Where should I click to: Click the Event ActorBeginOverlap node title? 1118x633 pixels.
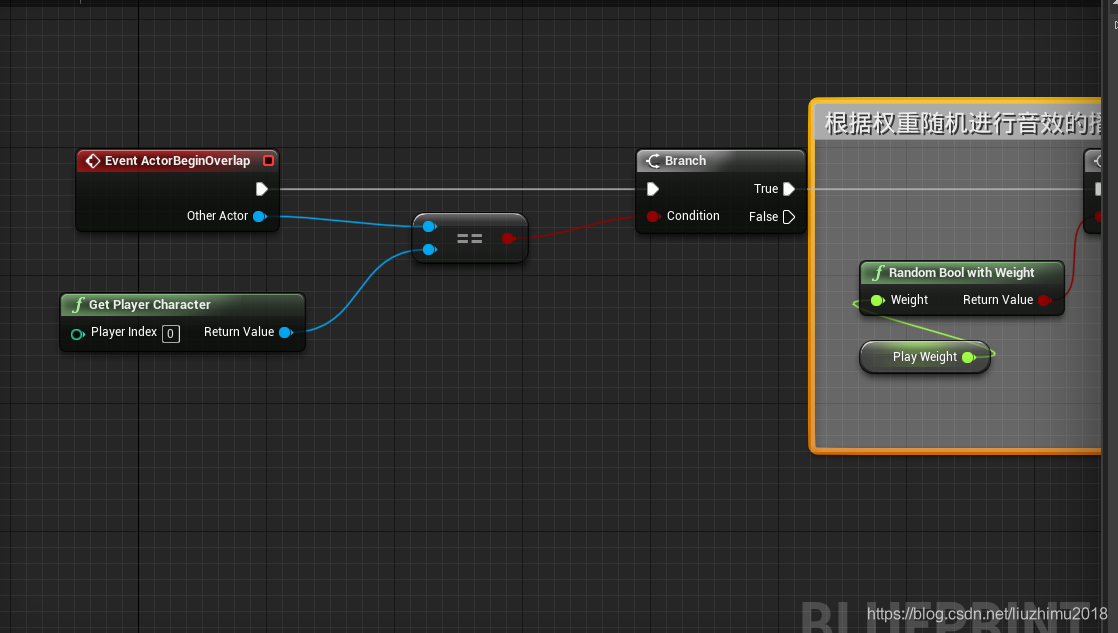(x=177, y=161)
